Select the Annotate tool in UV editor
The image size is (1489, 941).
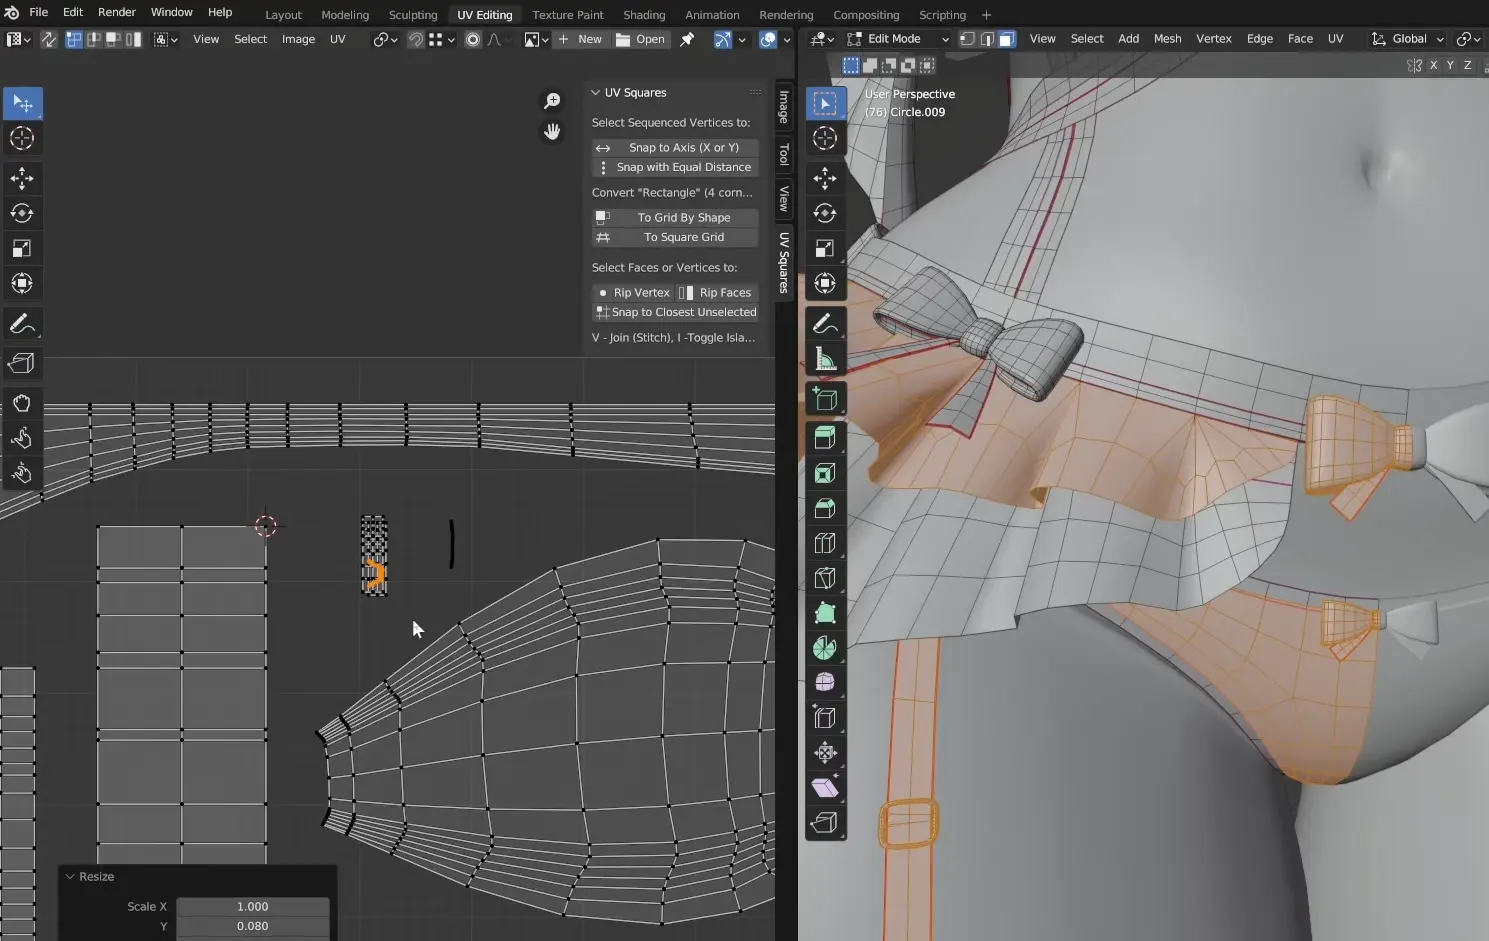click(22, 324)
